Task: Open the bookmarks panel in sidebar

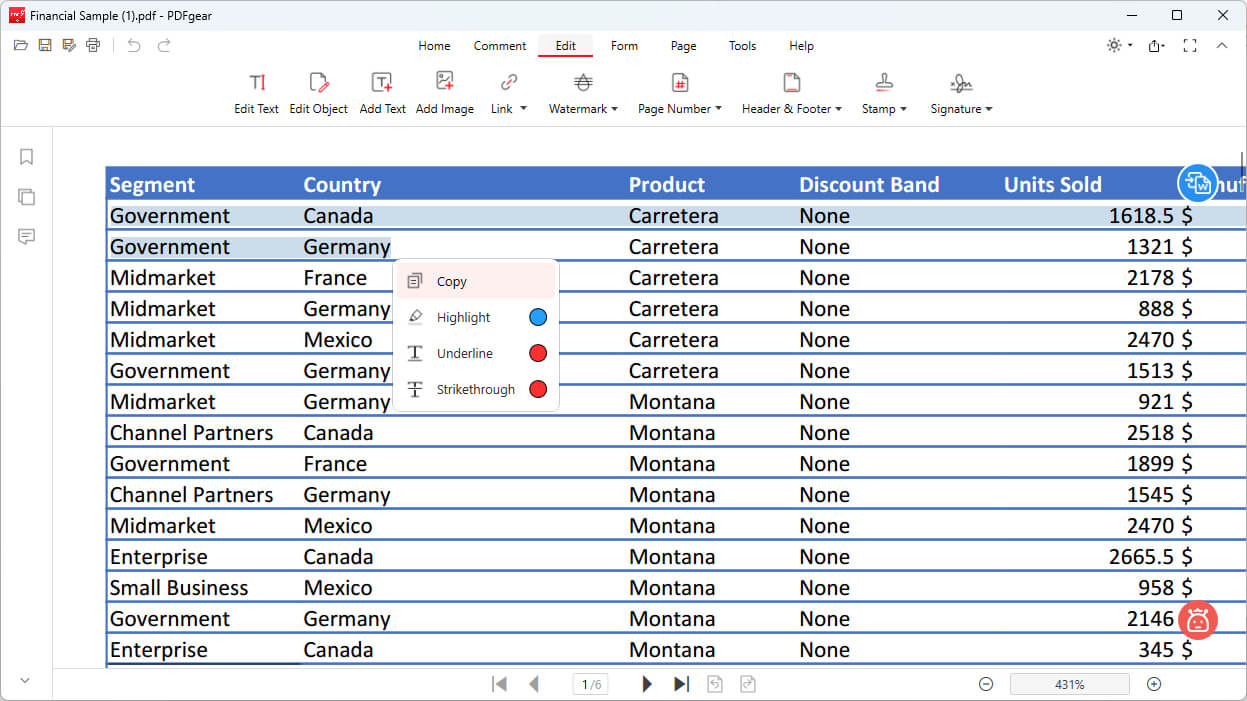Action: pyautogui.click(x=27, y=157)
